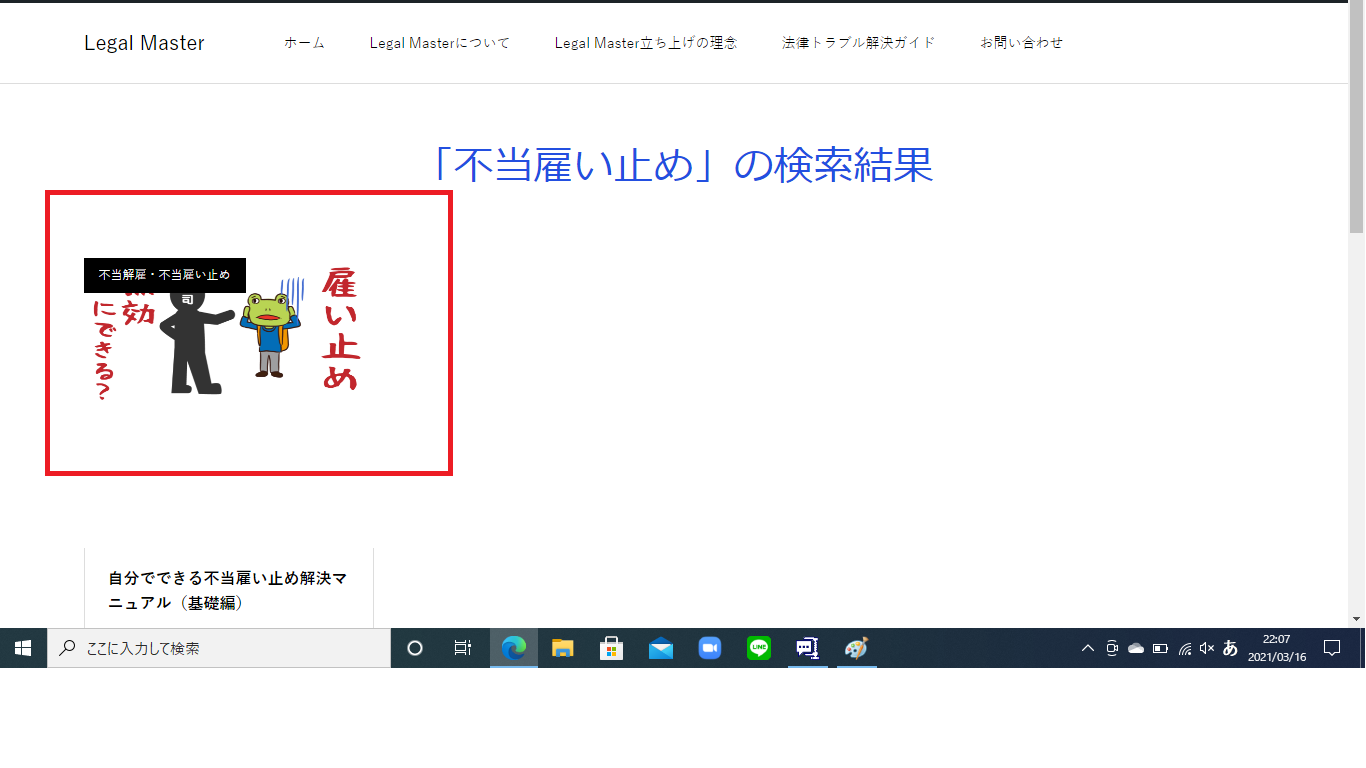This screenshot has height=768, width=1366.
Task: Open File Explorer from taskbar
Action: [x=563, y=648]
